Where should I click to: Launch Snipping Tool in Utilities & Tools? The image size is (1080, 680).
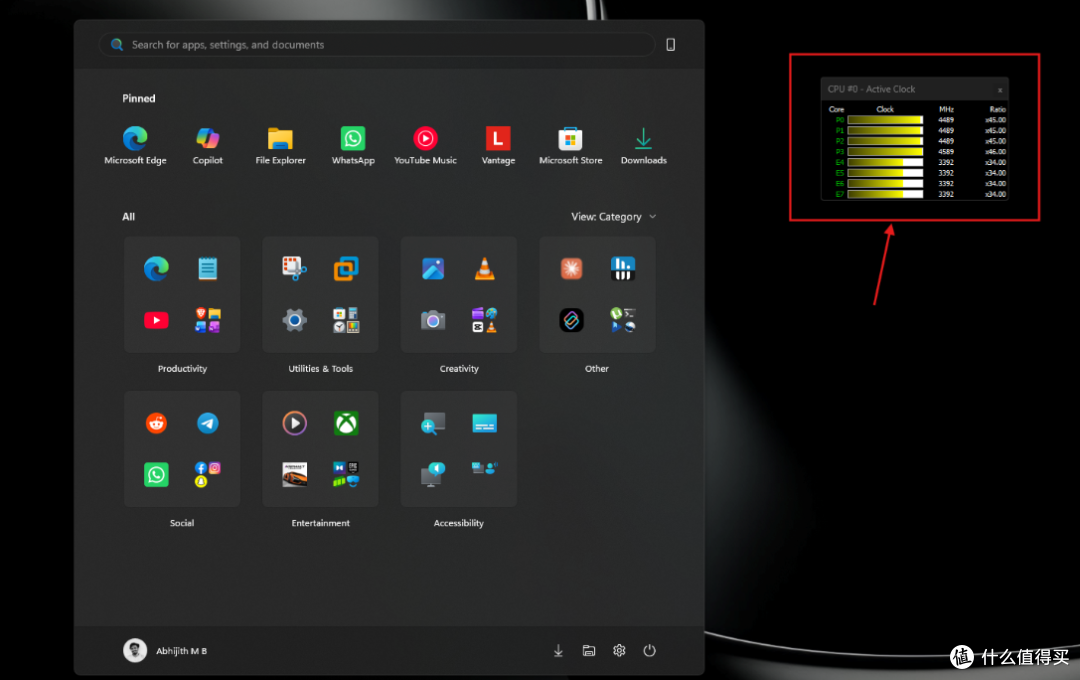pyautogui.click(x=294, y=268)
